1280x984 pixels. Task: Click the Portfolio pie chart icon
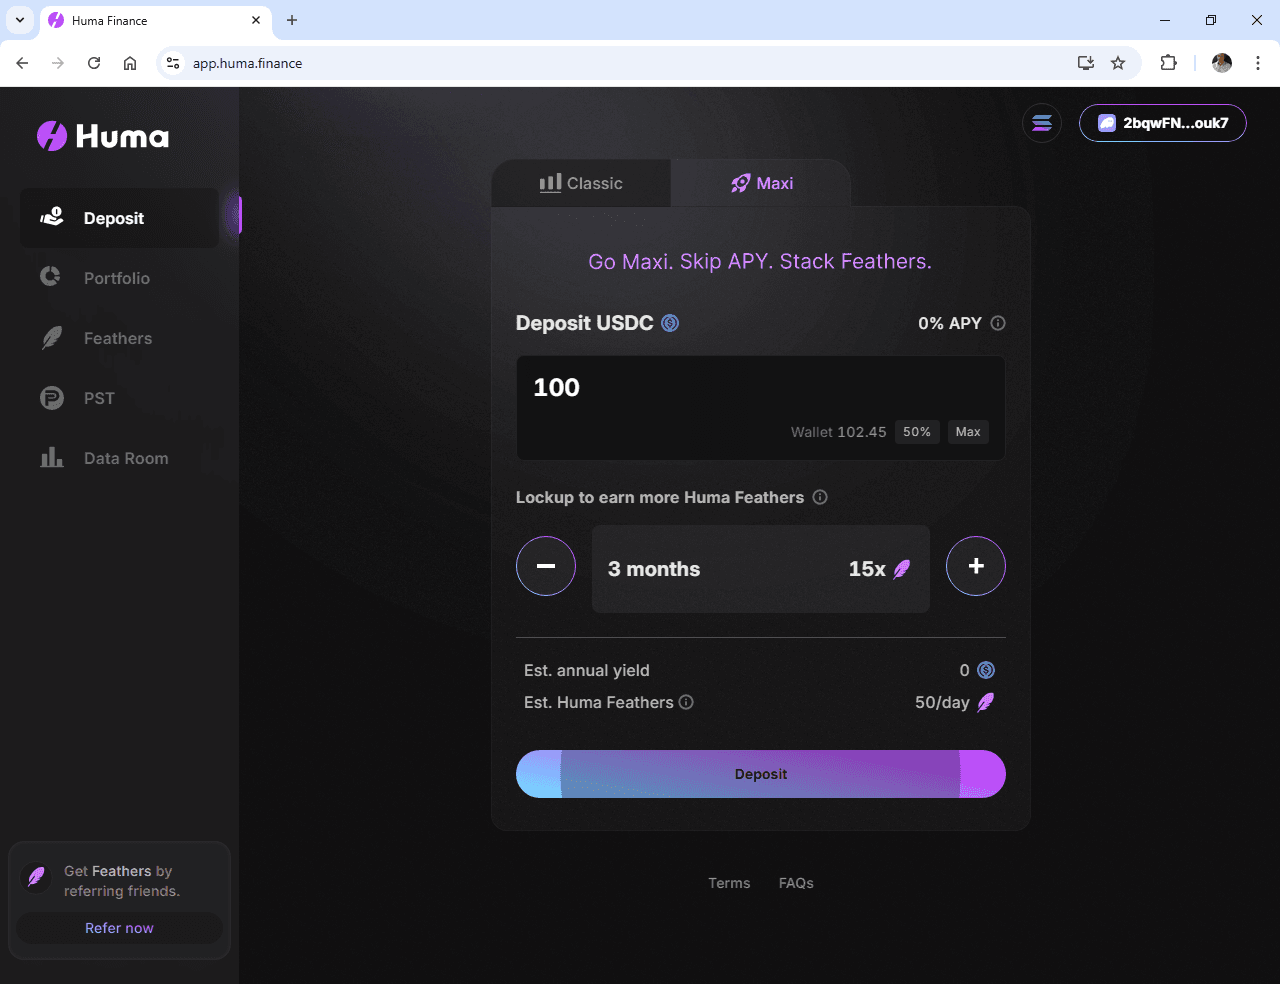click(50, 276)
